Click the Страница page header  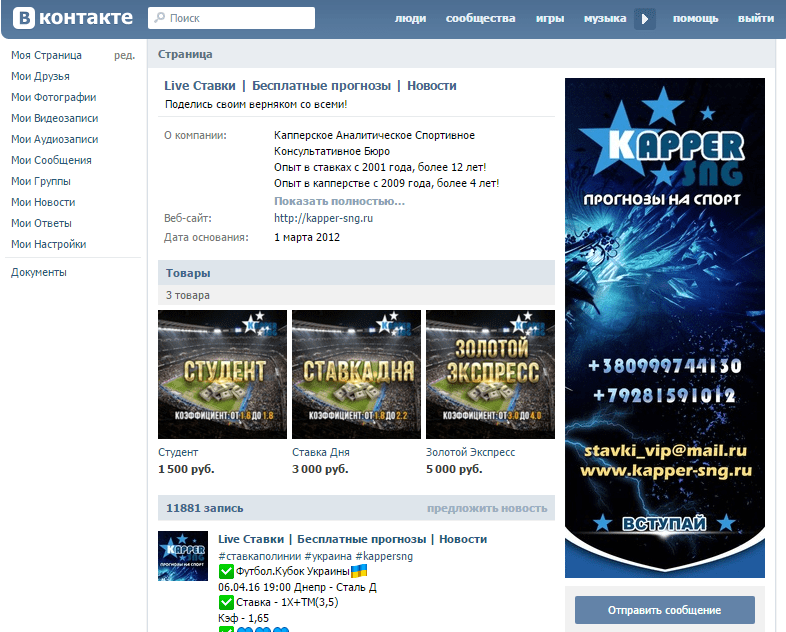pos(185,54)
